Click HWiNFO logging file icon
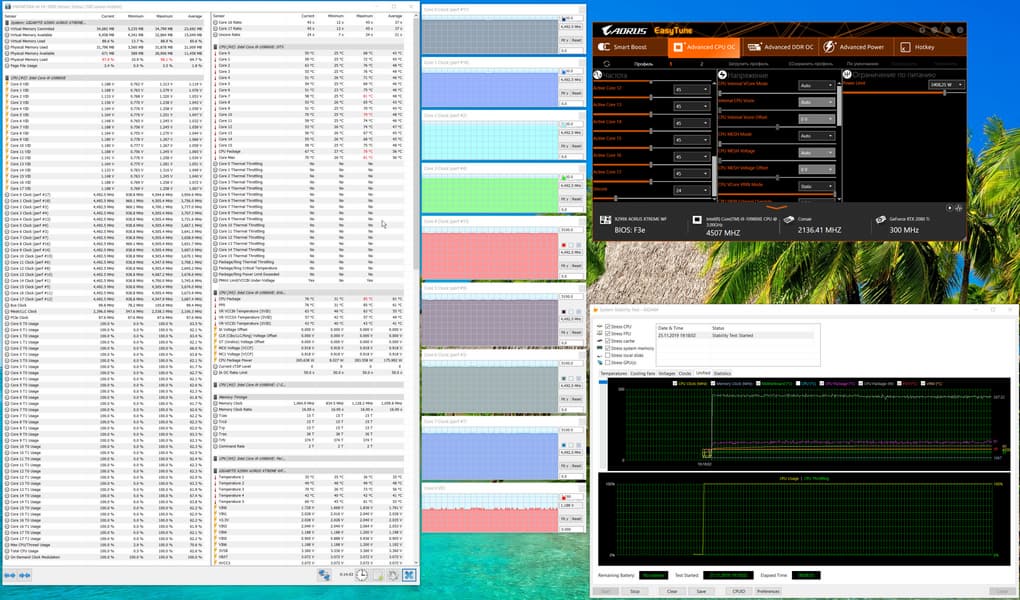 378,575
